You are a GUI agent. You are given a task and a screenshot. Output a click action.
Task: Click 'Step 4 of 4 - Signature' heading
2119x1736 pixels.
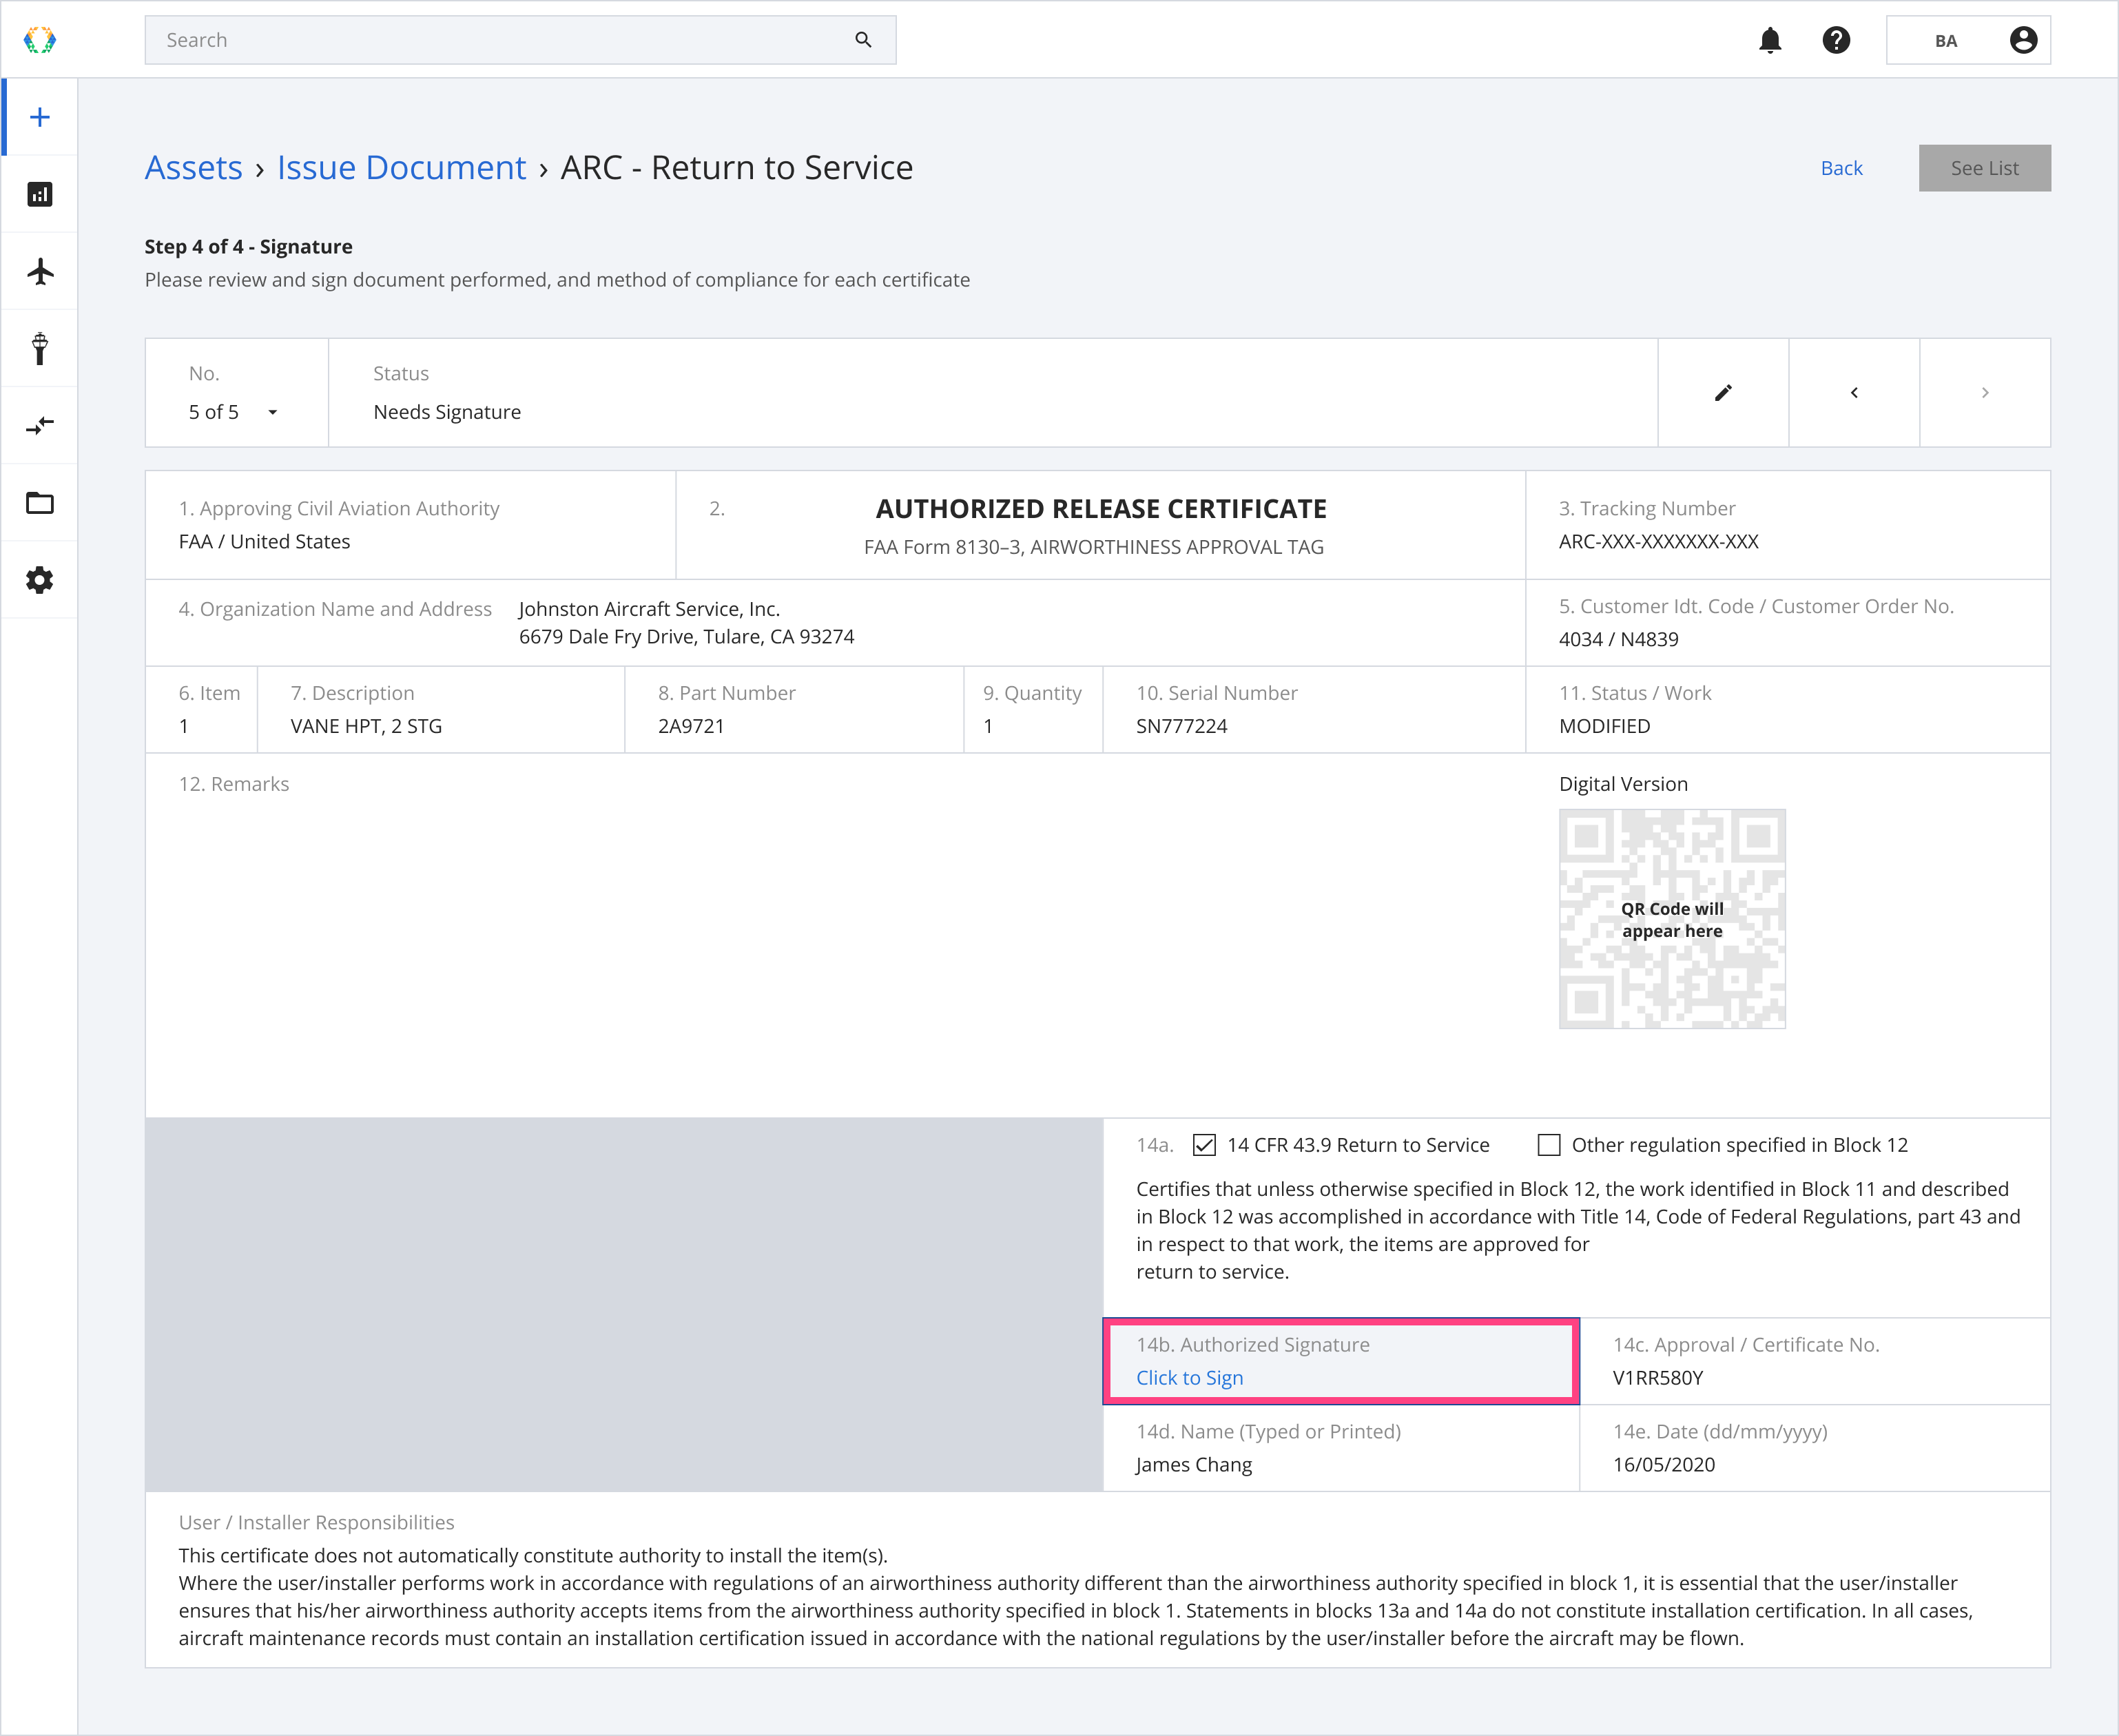(248, 247)
